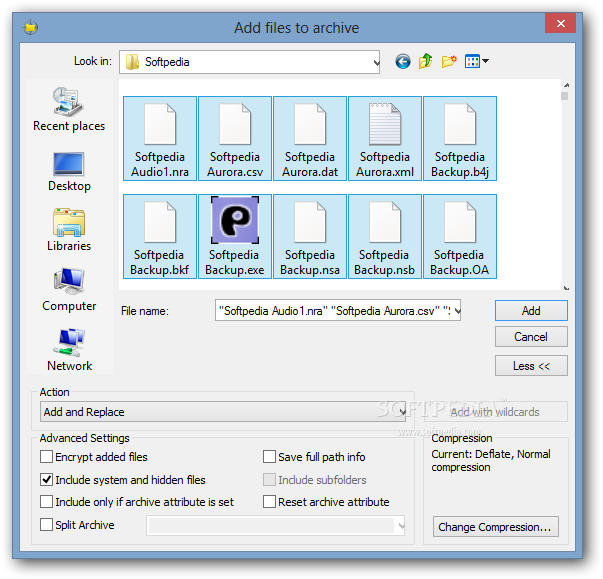This screenshot has width=603, height=579.
Task: Click the Add button
Action: point(531,310)
